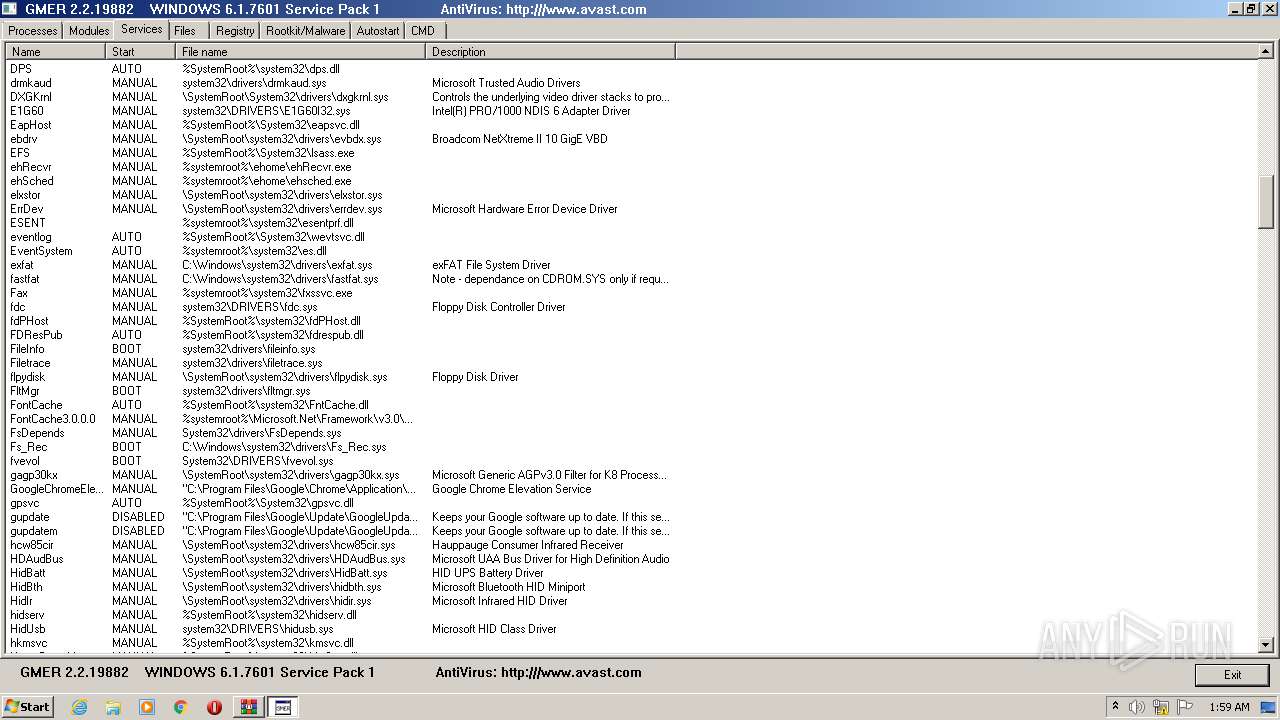The image size is (1280, 720).
Task: Select the eventlog service row
Action: [340, 237]
